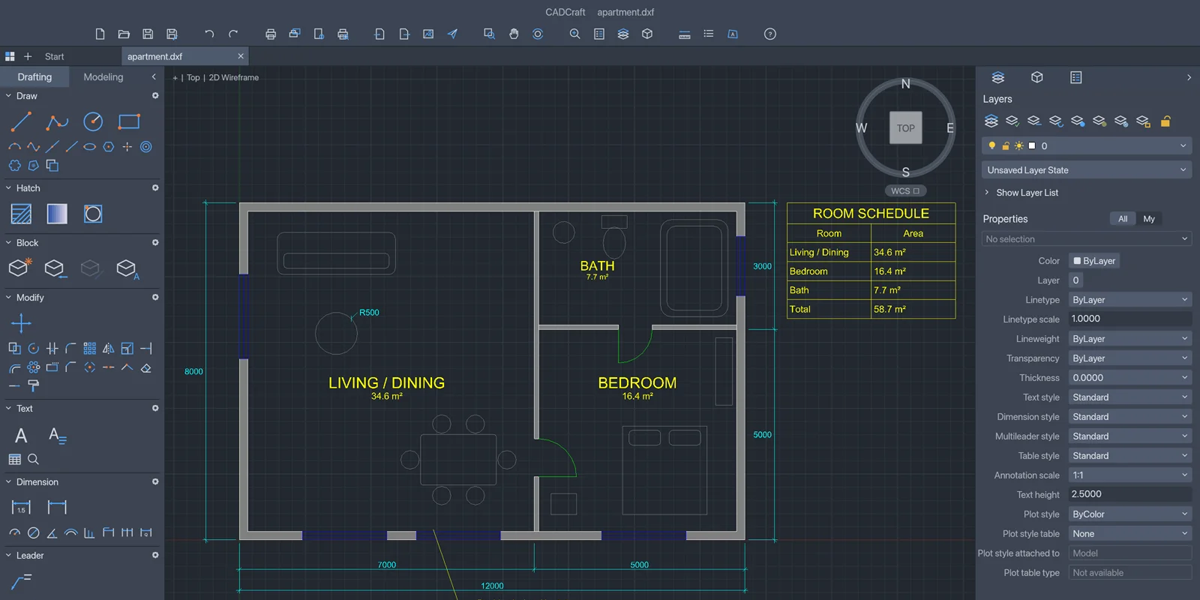Open the Draw panel settings gear

[x=155, y=96]
